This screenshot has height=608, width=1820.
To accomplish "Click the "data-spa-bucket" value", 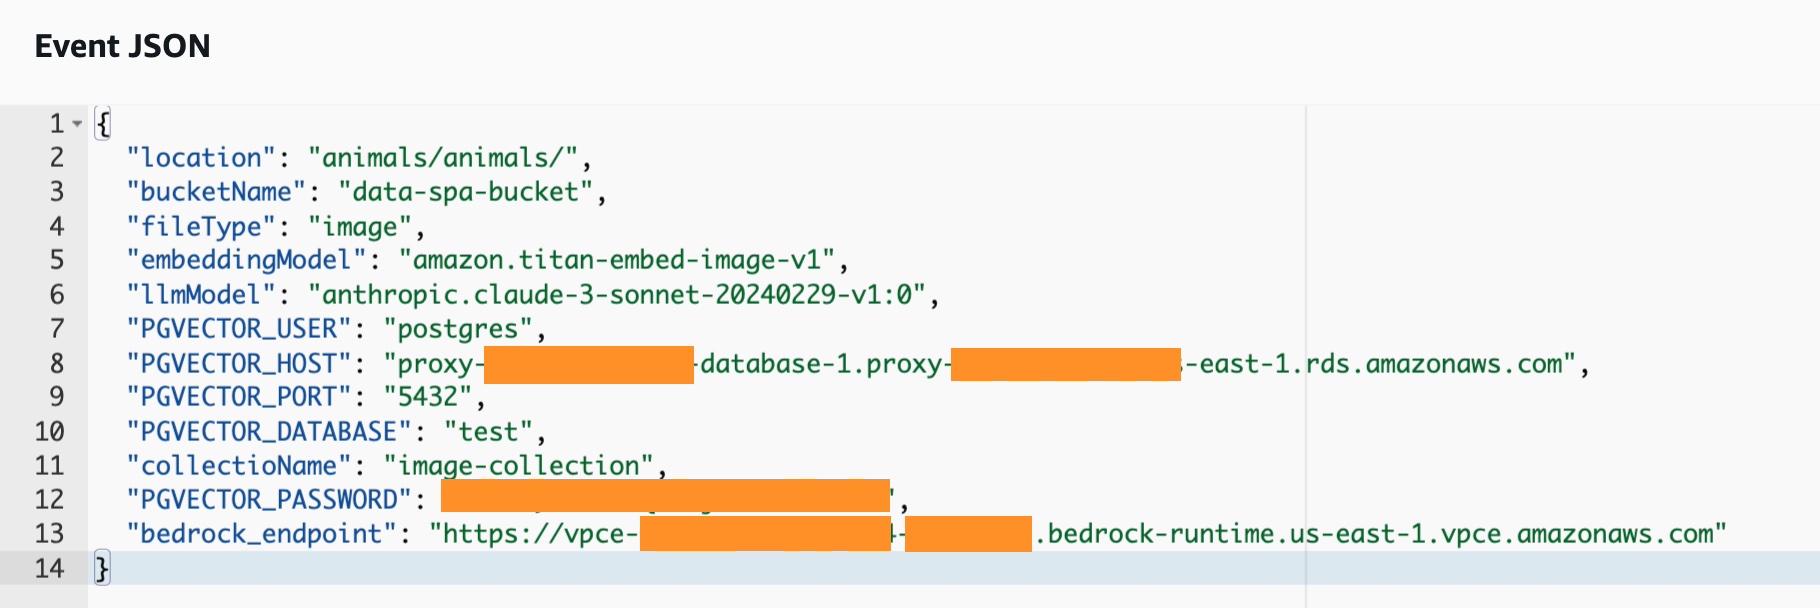I will click(466, 192).
